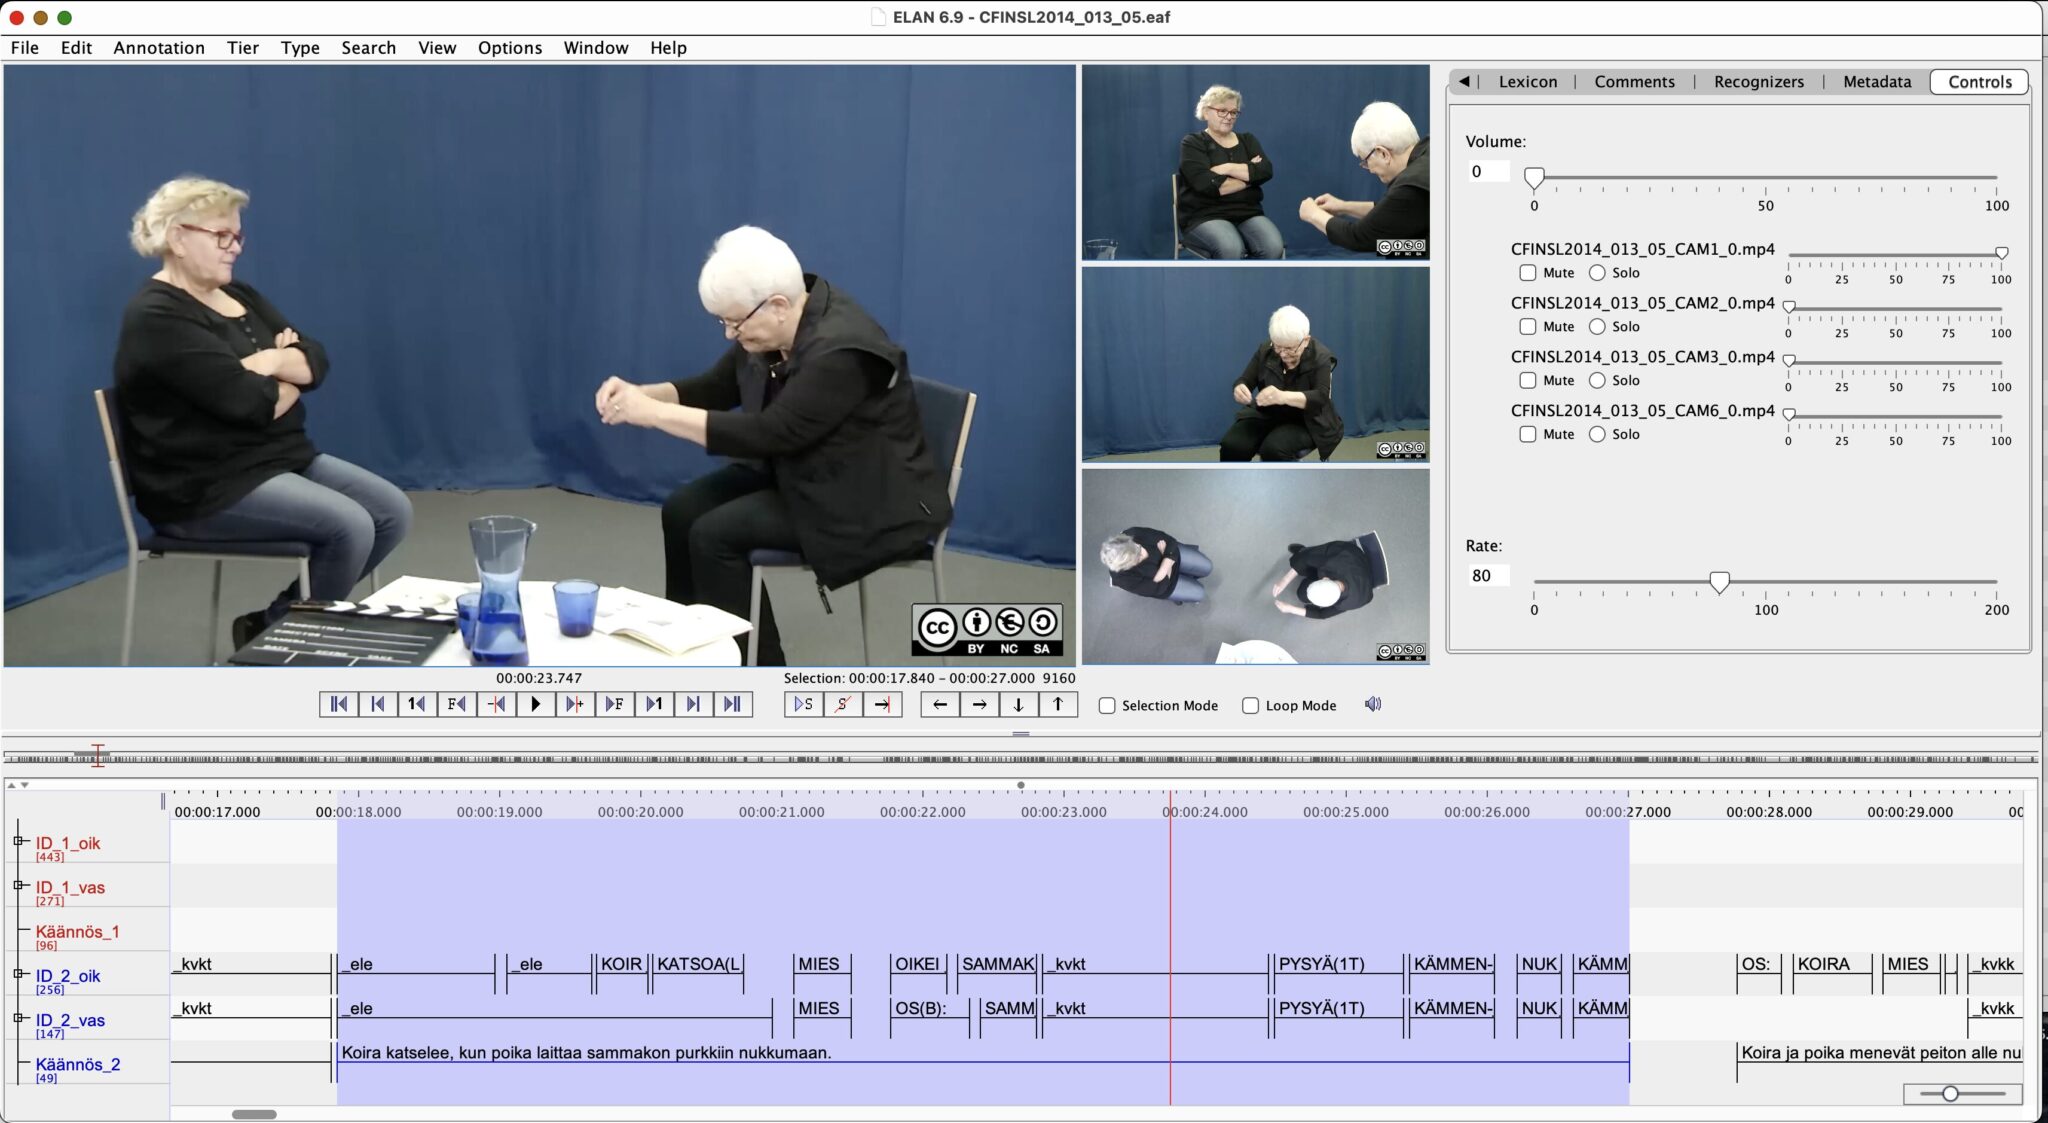Enable Loop Mode checkbox
2048x1123 pixels.
[1250, 706]
